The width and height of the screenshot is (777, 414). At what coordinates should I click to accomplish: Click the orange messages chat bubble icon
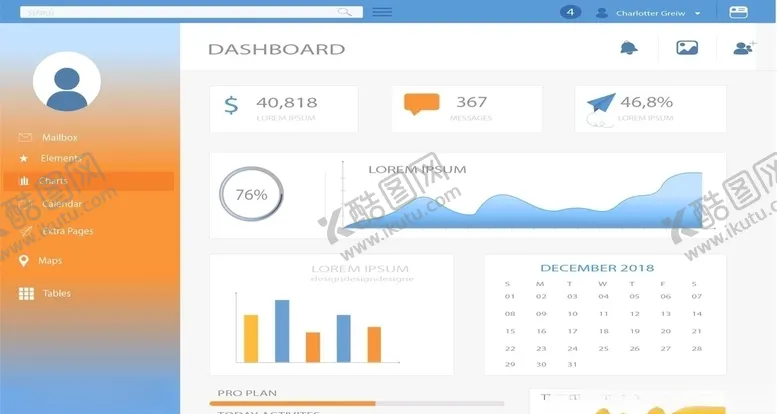(x=421, y=103)
